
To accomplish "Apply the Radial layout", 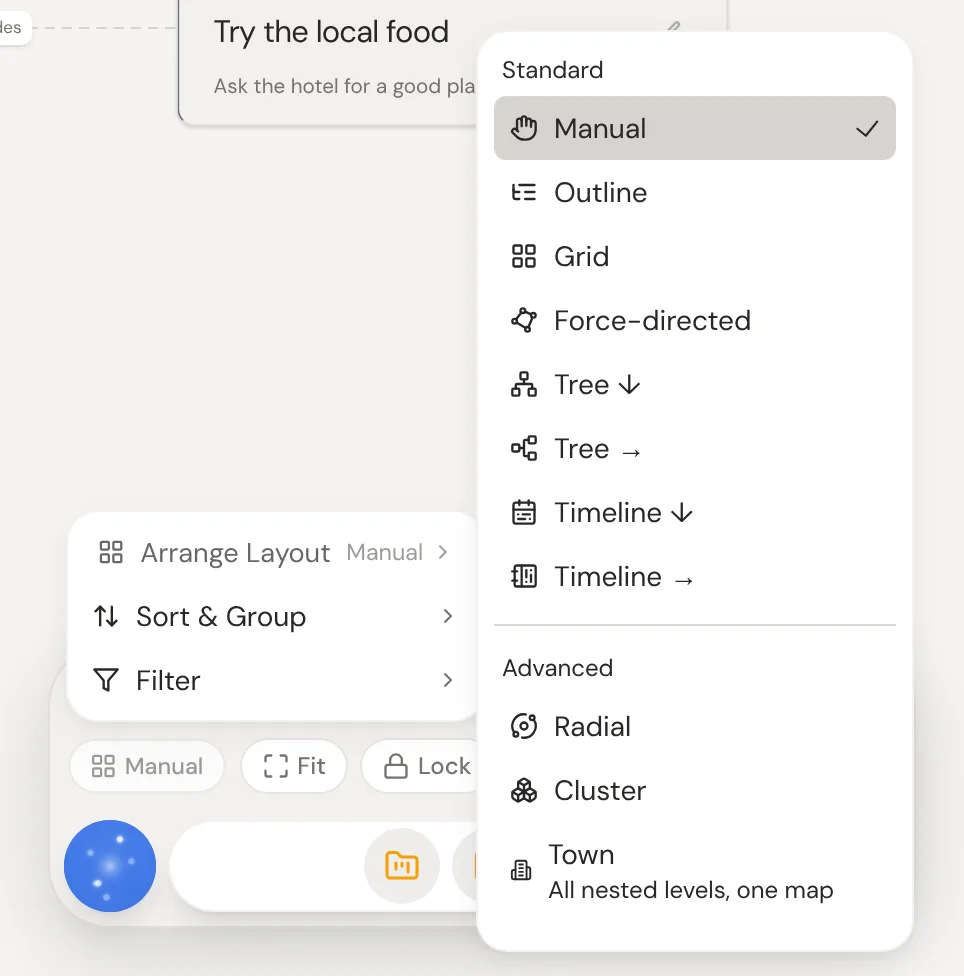I will click(x=695, y=726).
